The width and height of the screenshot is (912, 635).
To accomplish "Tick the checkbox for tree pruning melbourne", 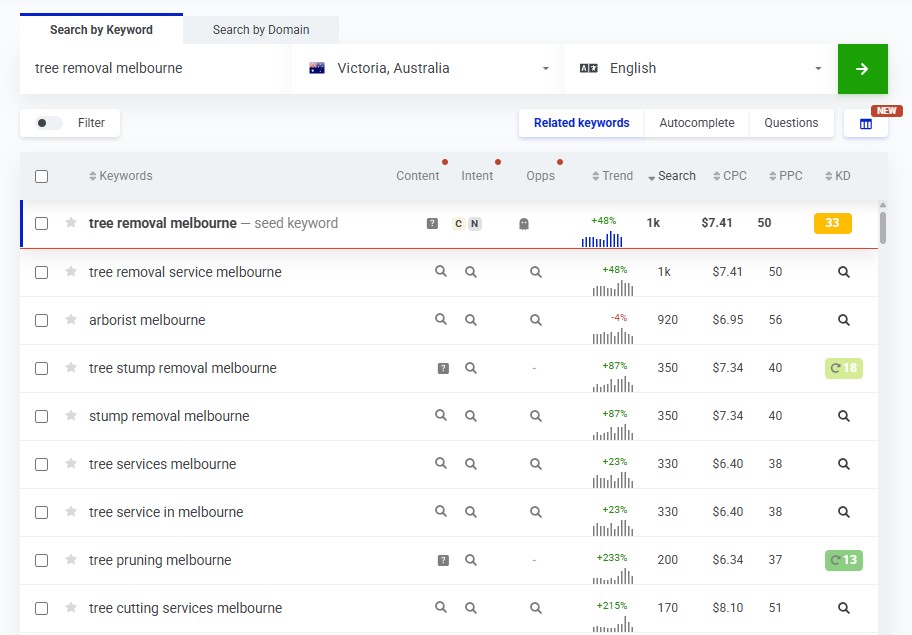I will (x=41, y=560).
